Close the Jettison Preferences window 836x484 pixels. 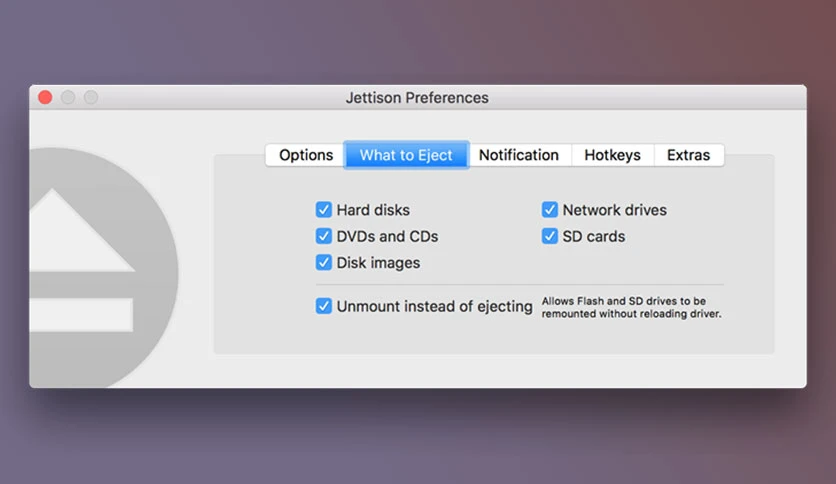point(45,98)
